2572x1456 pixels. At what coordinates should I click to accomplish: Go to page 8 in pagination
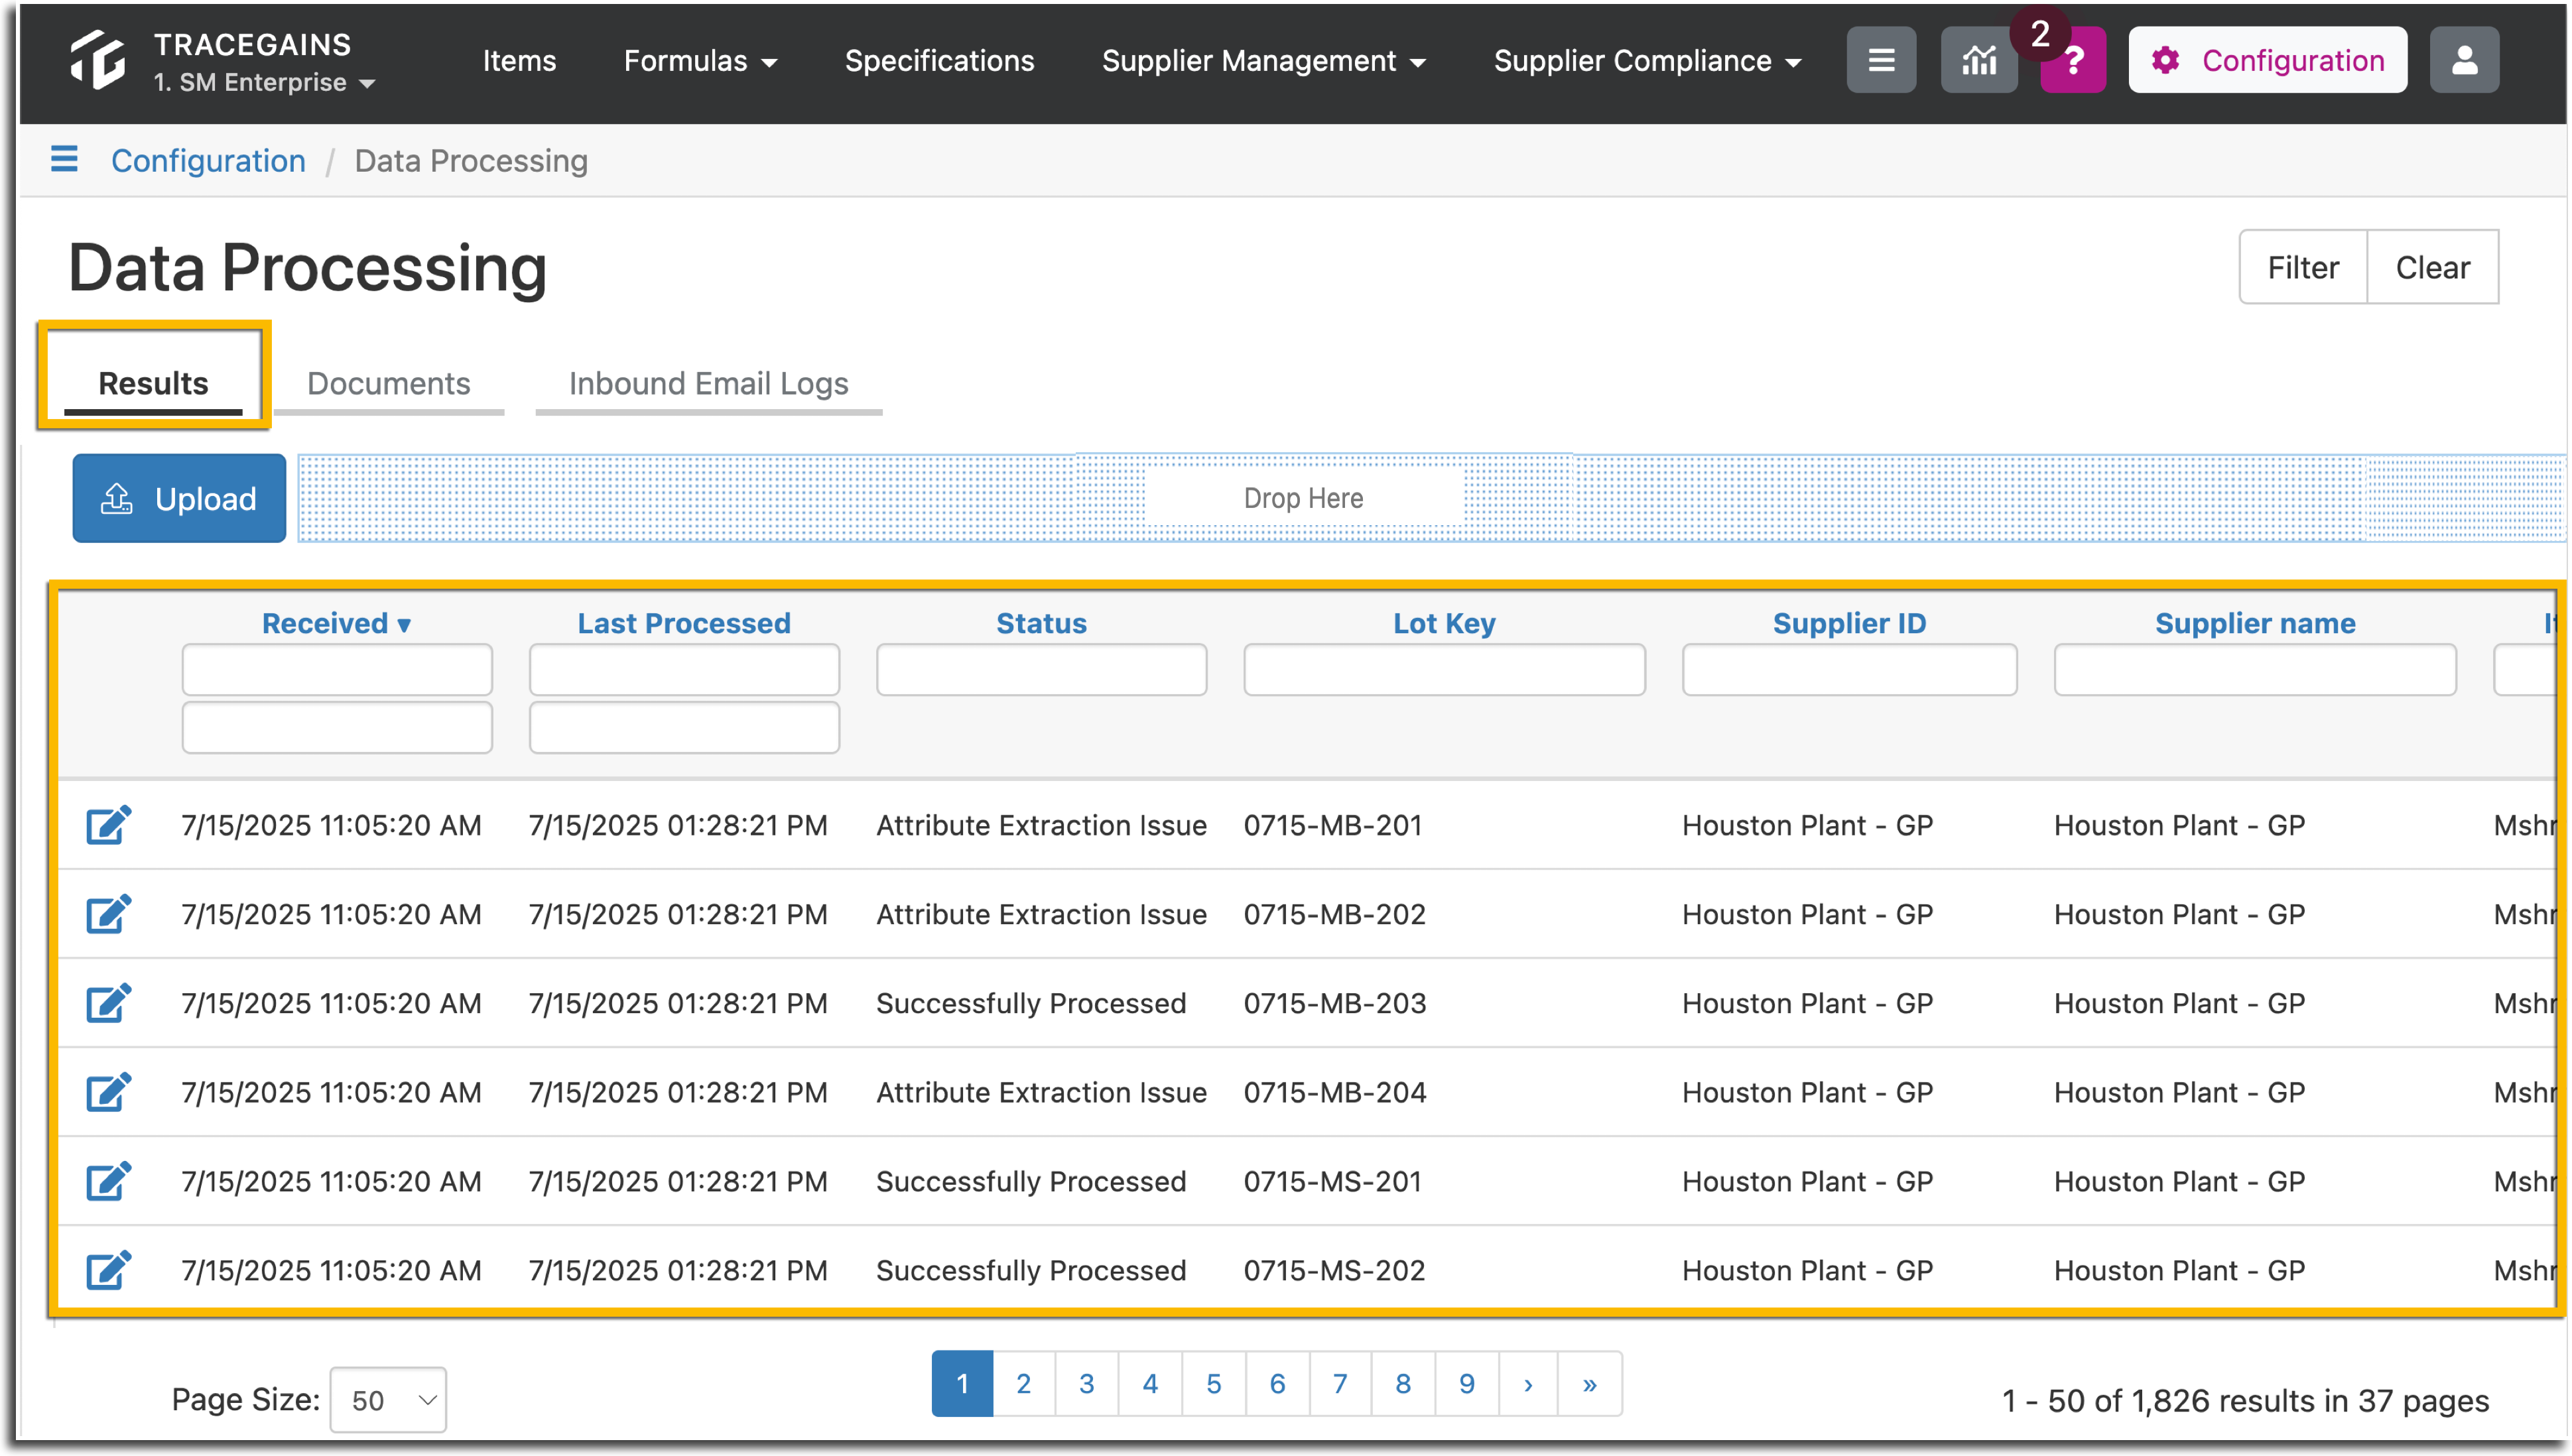pos(1403,1383)
